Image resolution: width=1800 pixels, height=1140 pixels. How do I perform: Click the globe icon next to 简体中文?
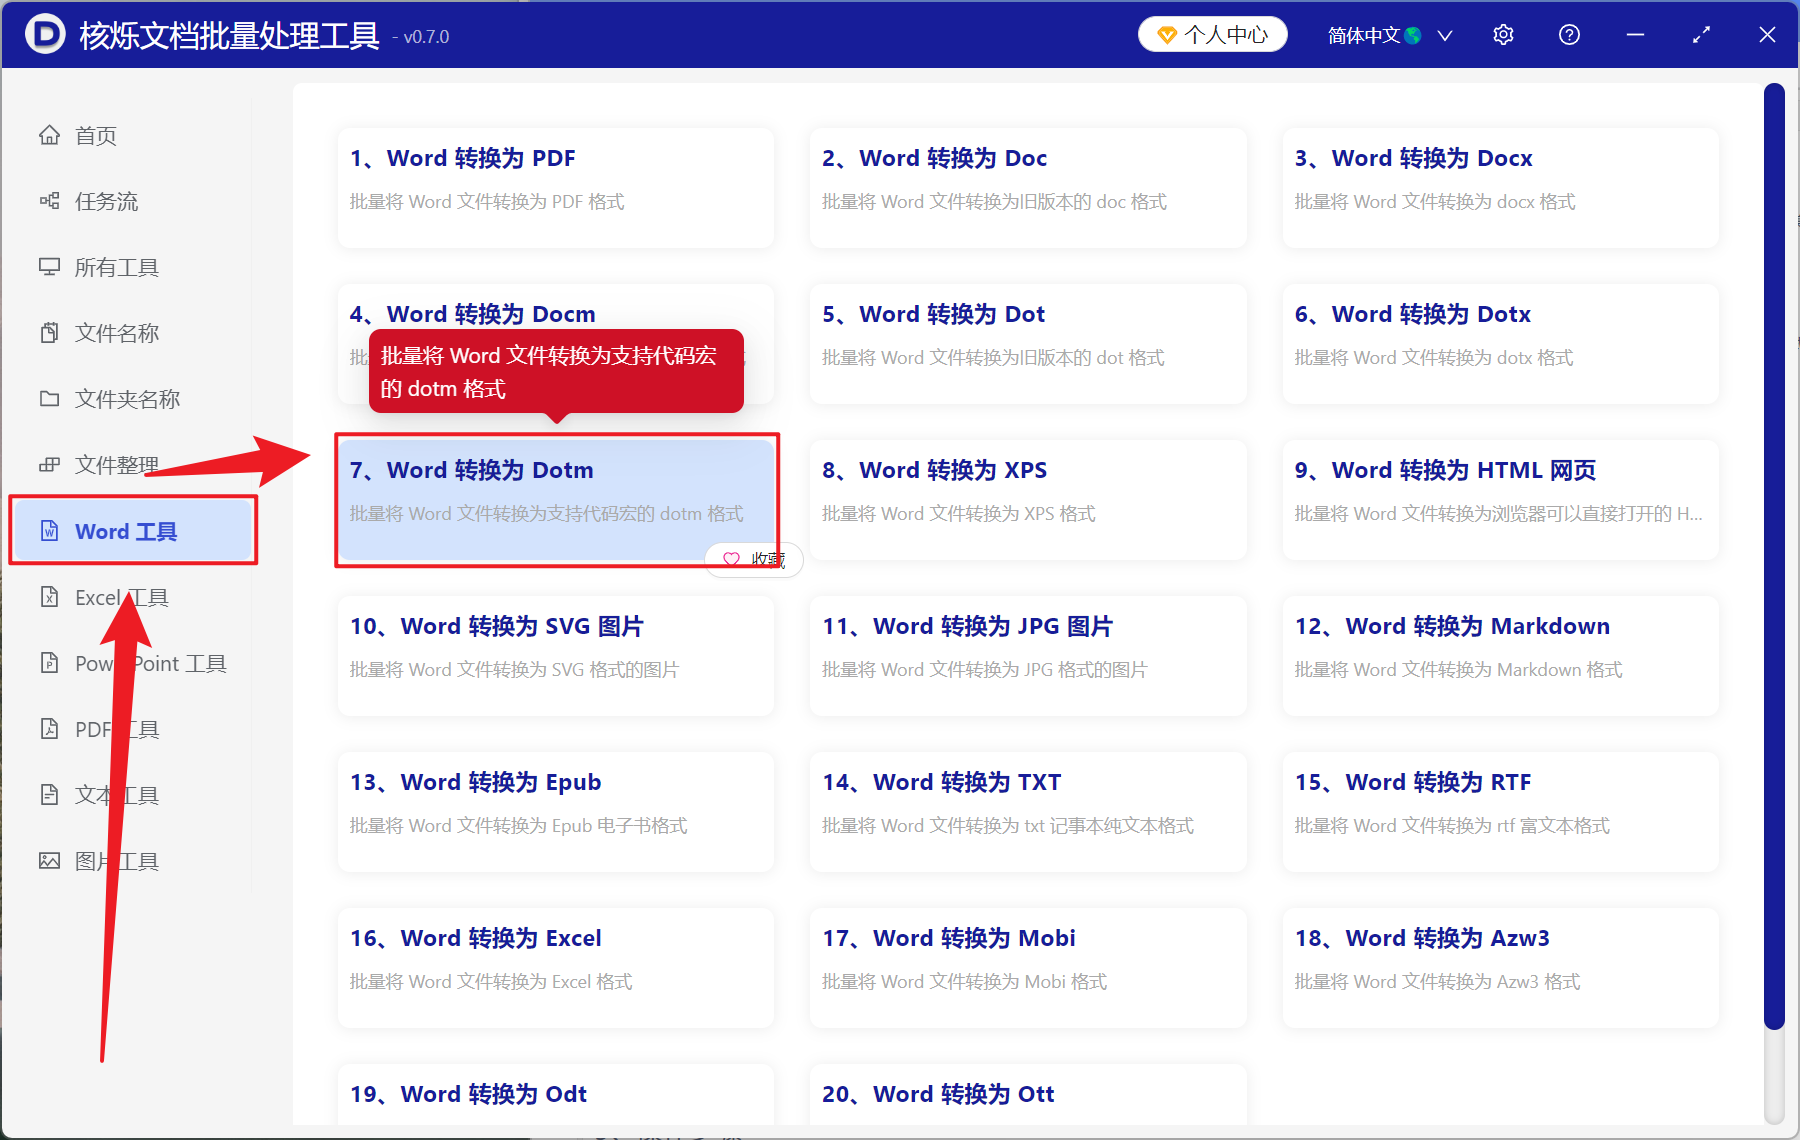1413,36
